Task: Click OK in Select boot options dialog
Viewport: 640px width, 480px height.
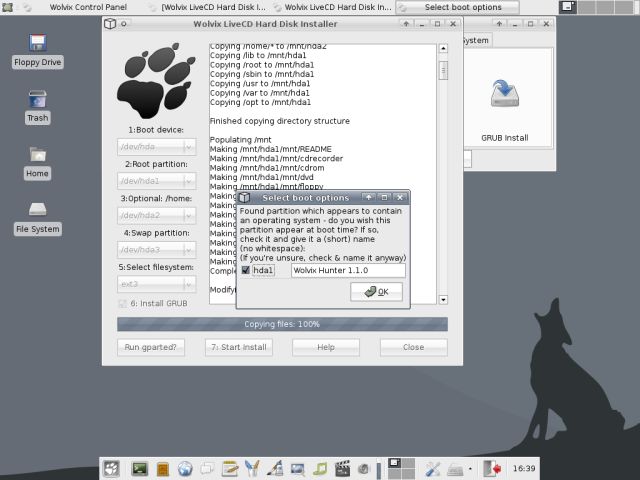Action: (376, 291)
